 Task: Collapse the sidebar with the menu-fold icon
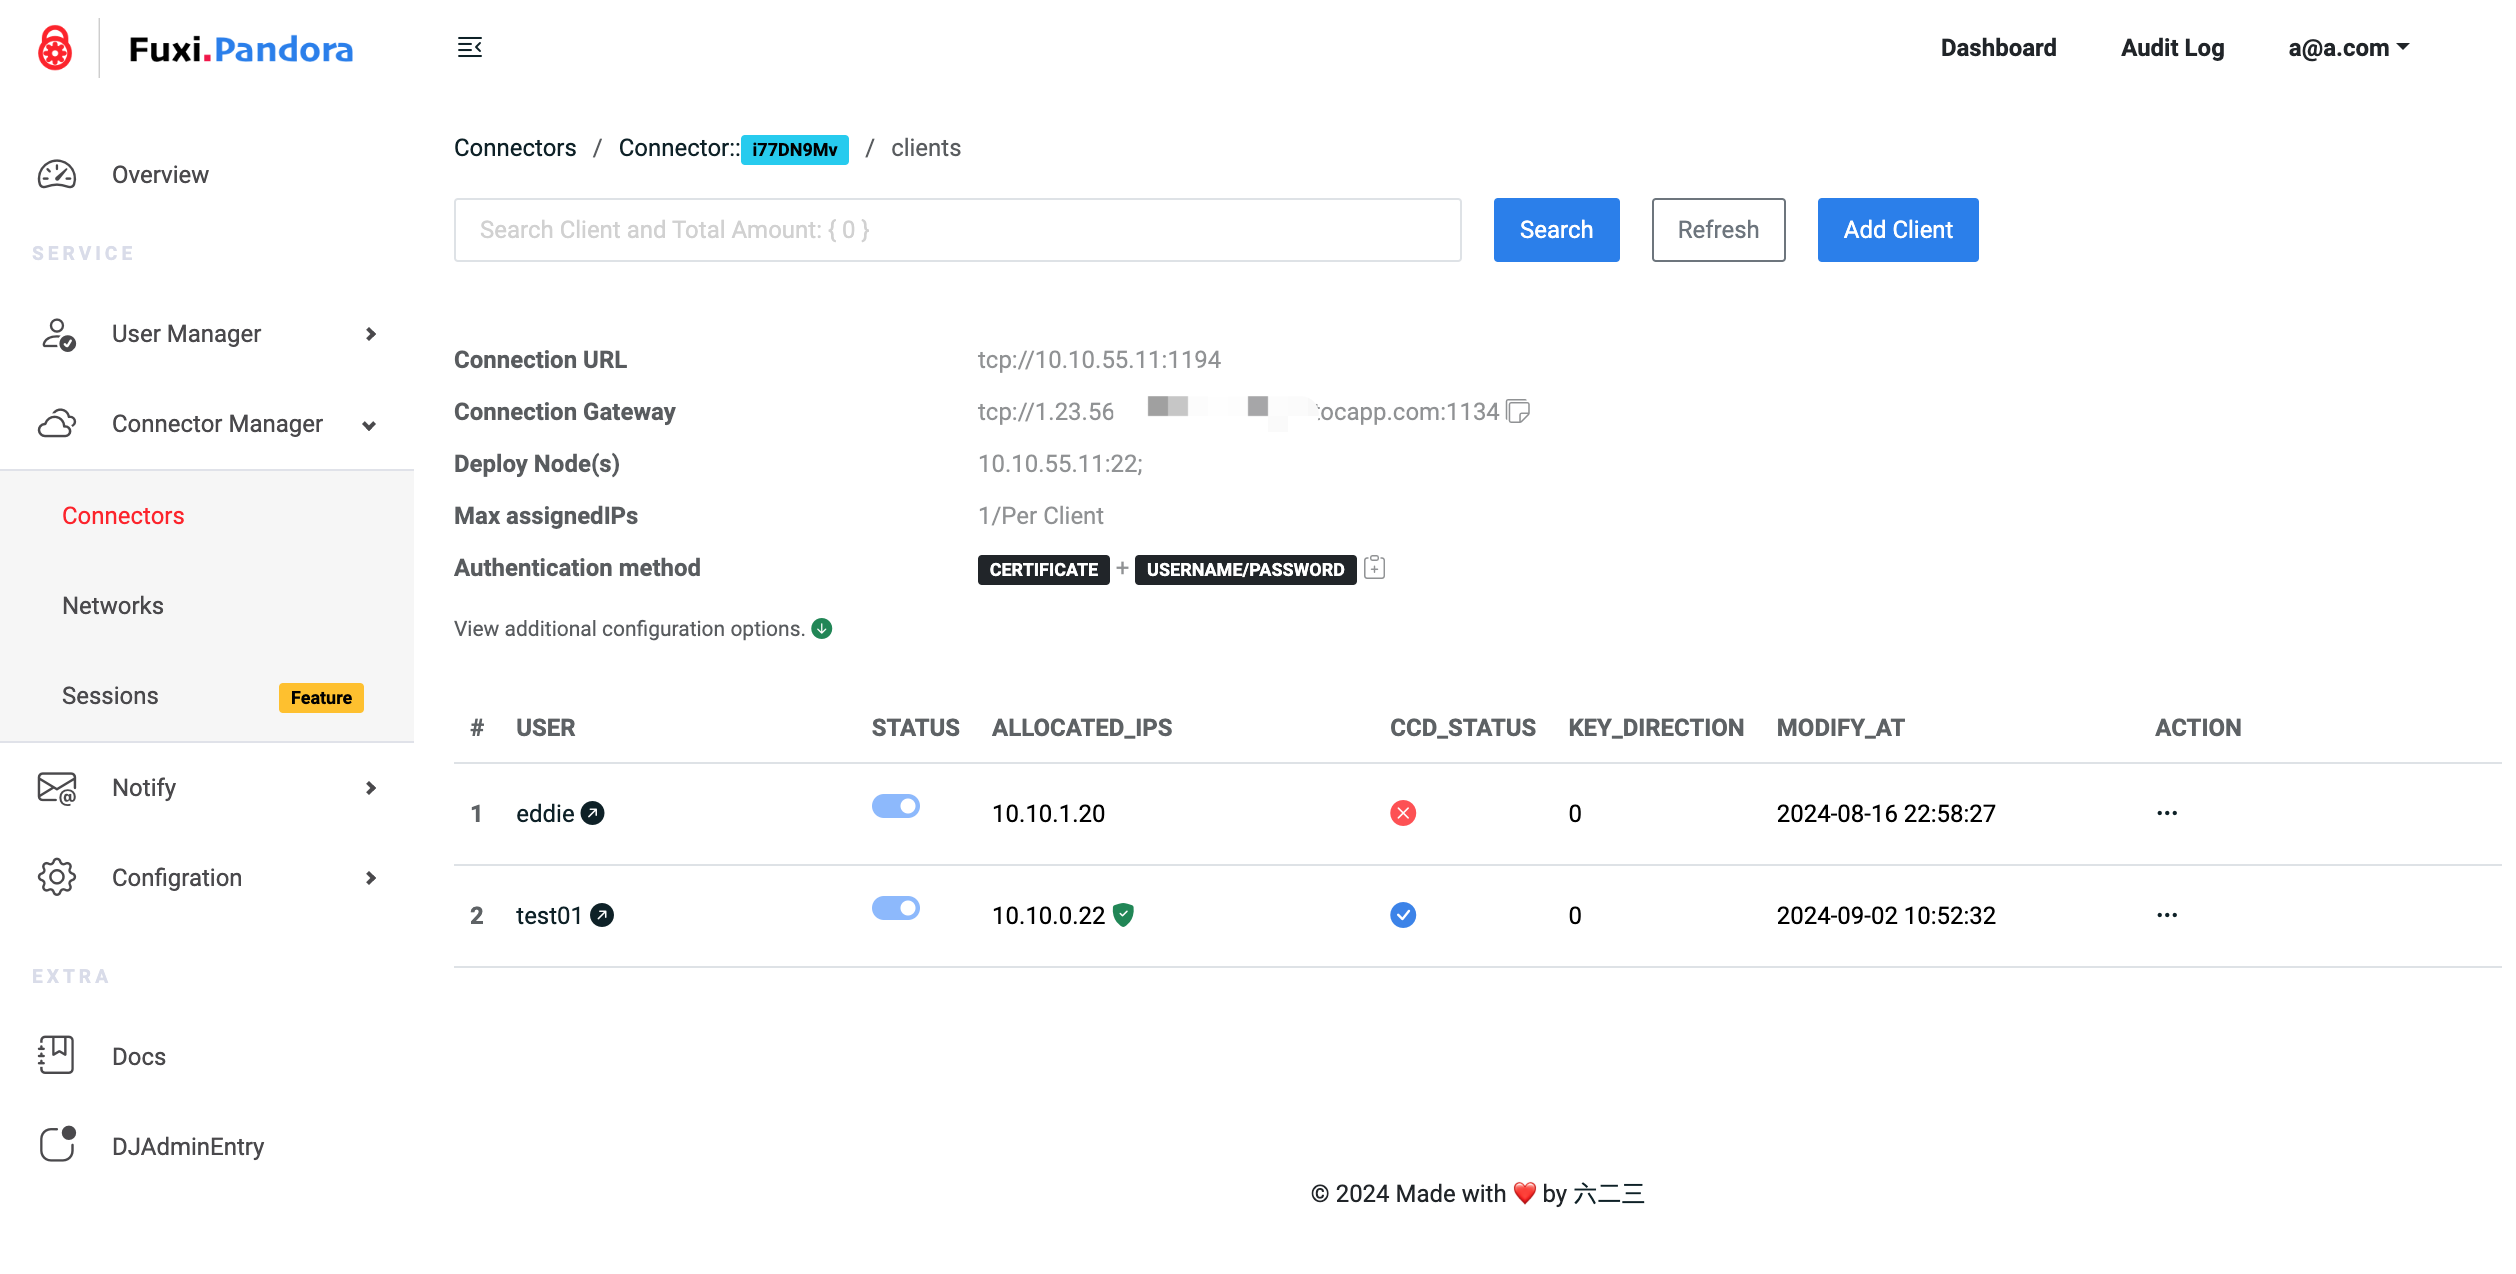coord(470,47)
